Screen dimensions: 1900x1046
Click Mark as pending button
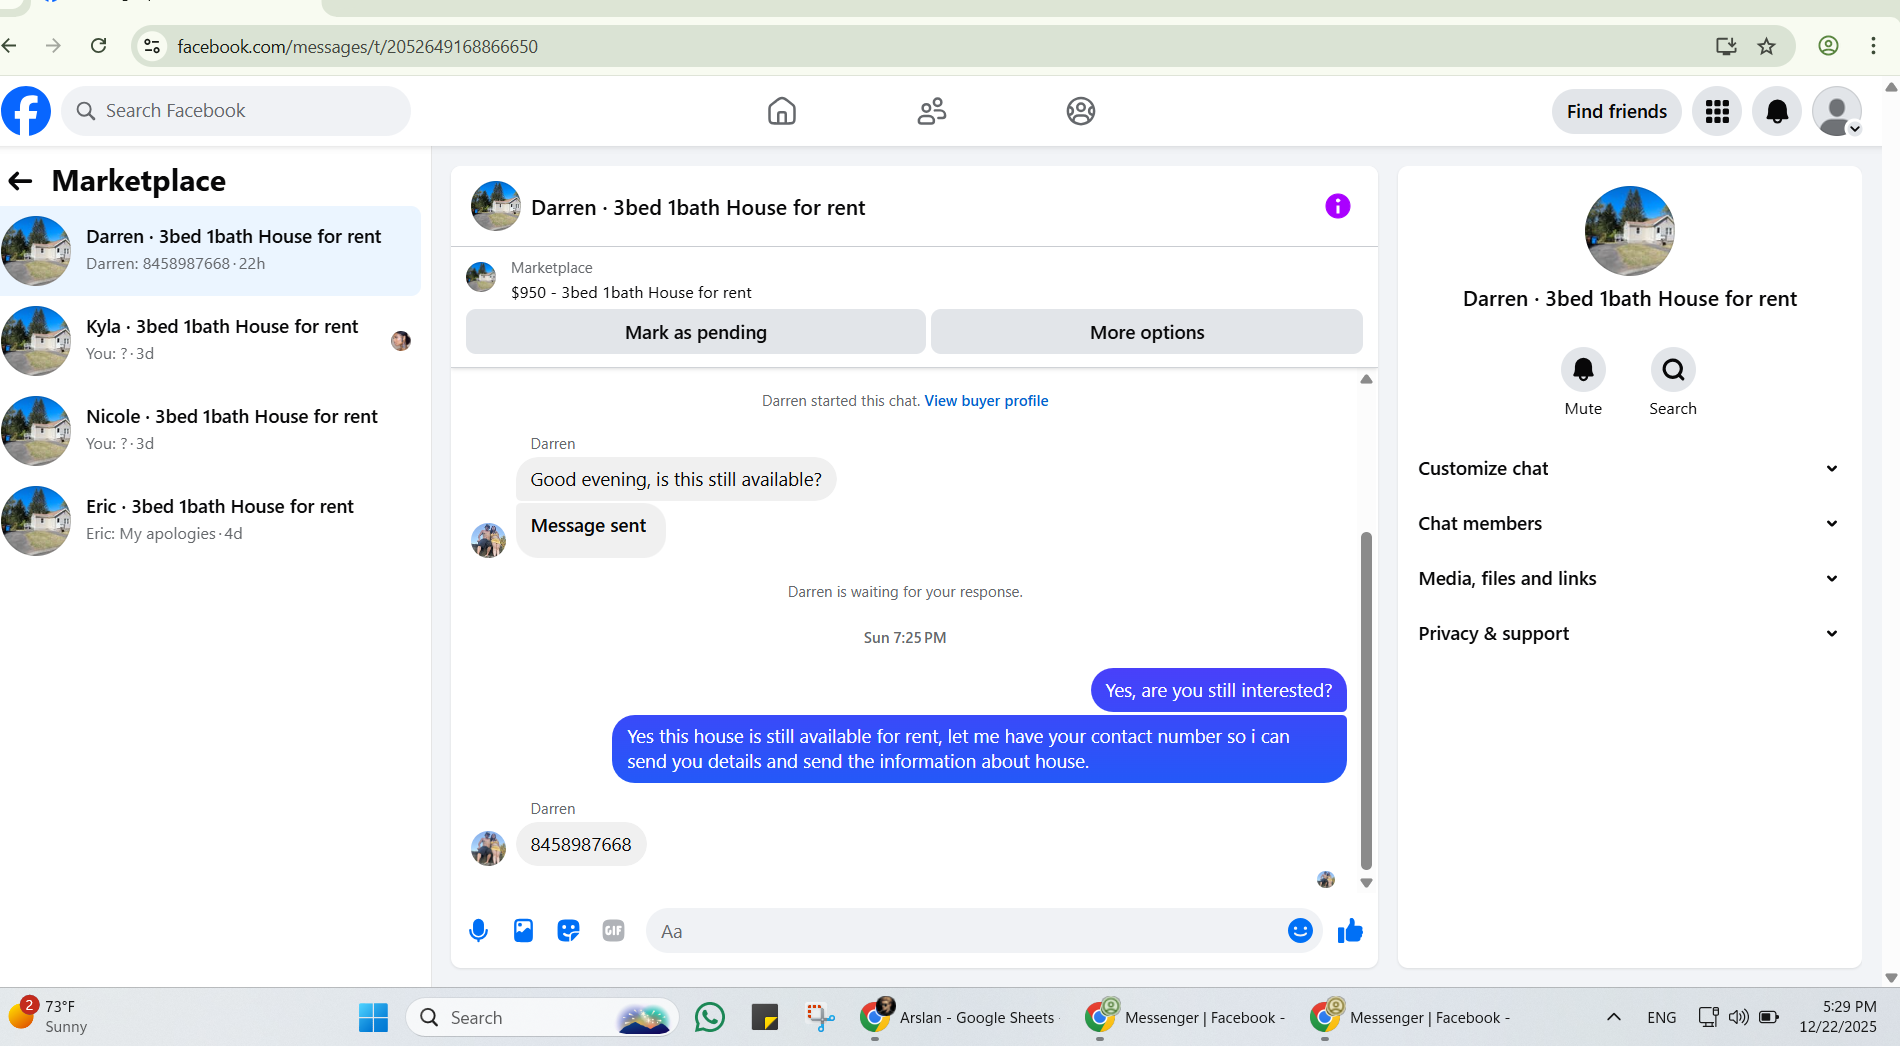click(696, 332)
